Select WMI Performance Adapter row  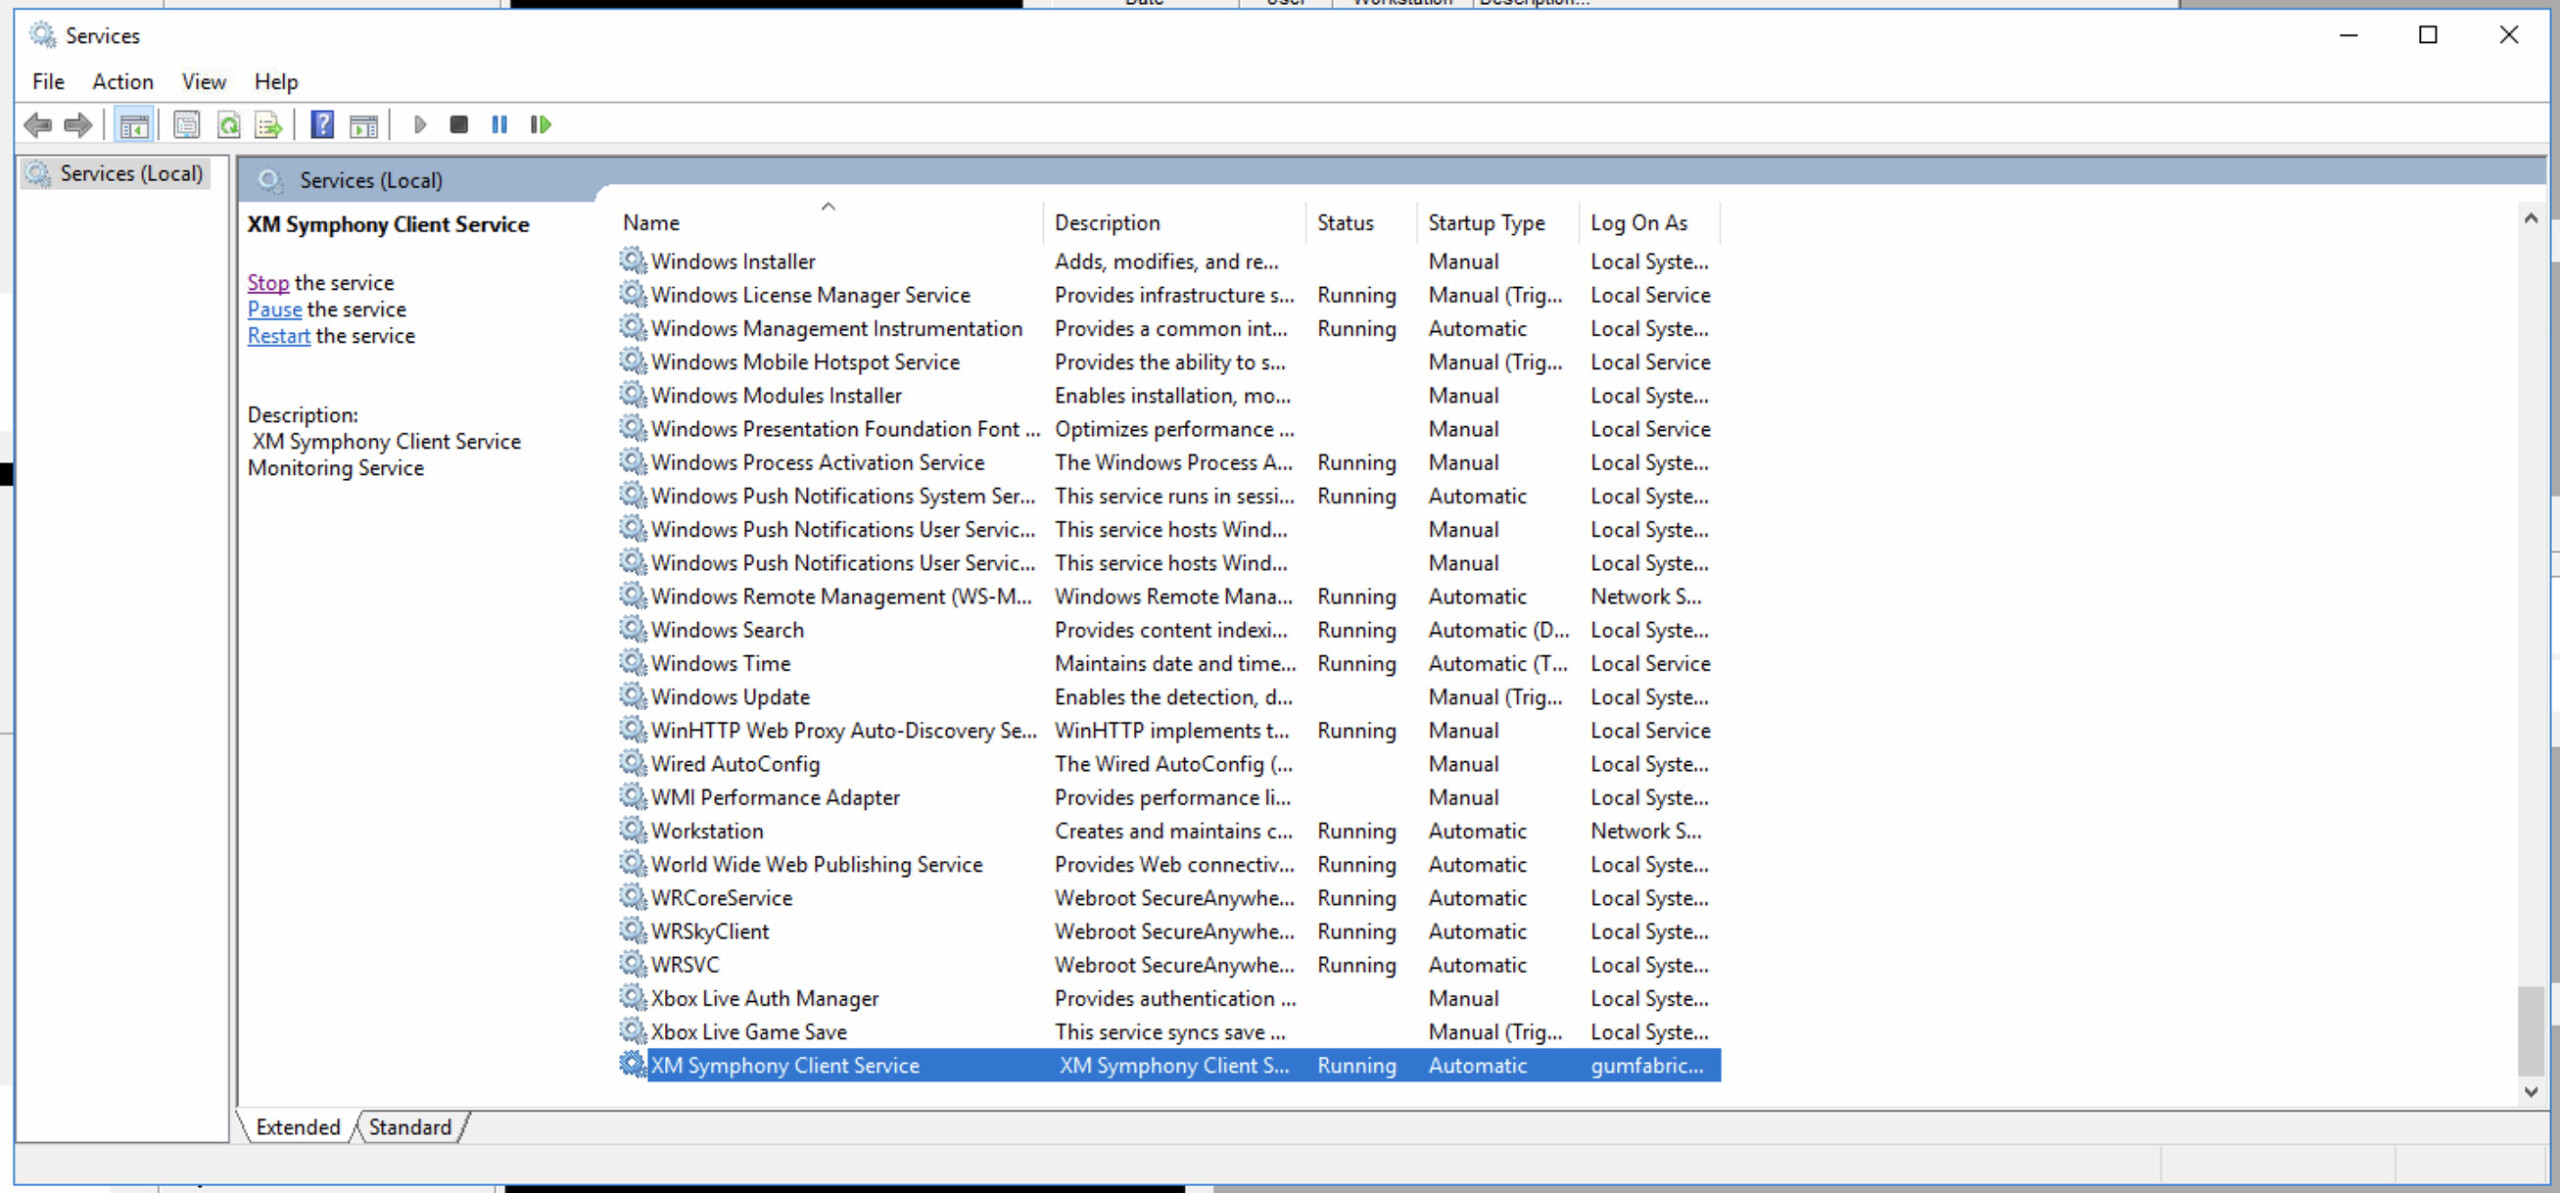1169,798
